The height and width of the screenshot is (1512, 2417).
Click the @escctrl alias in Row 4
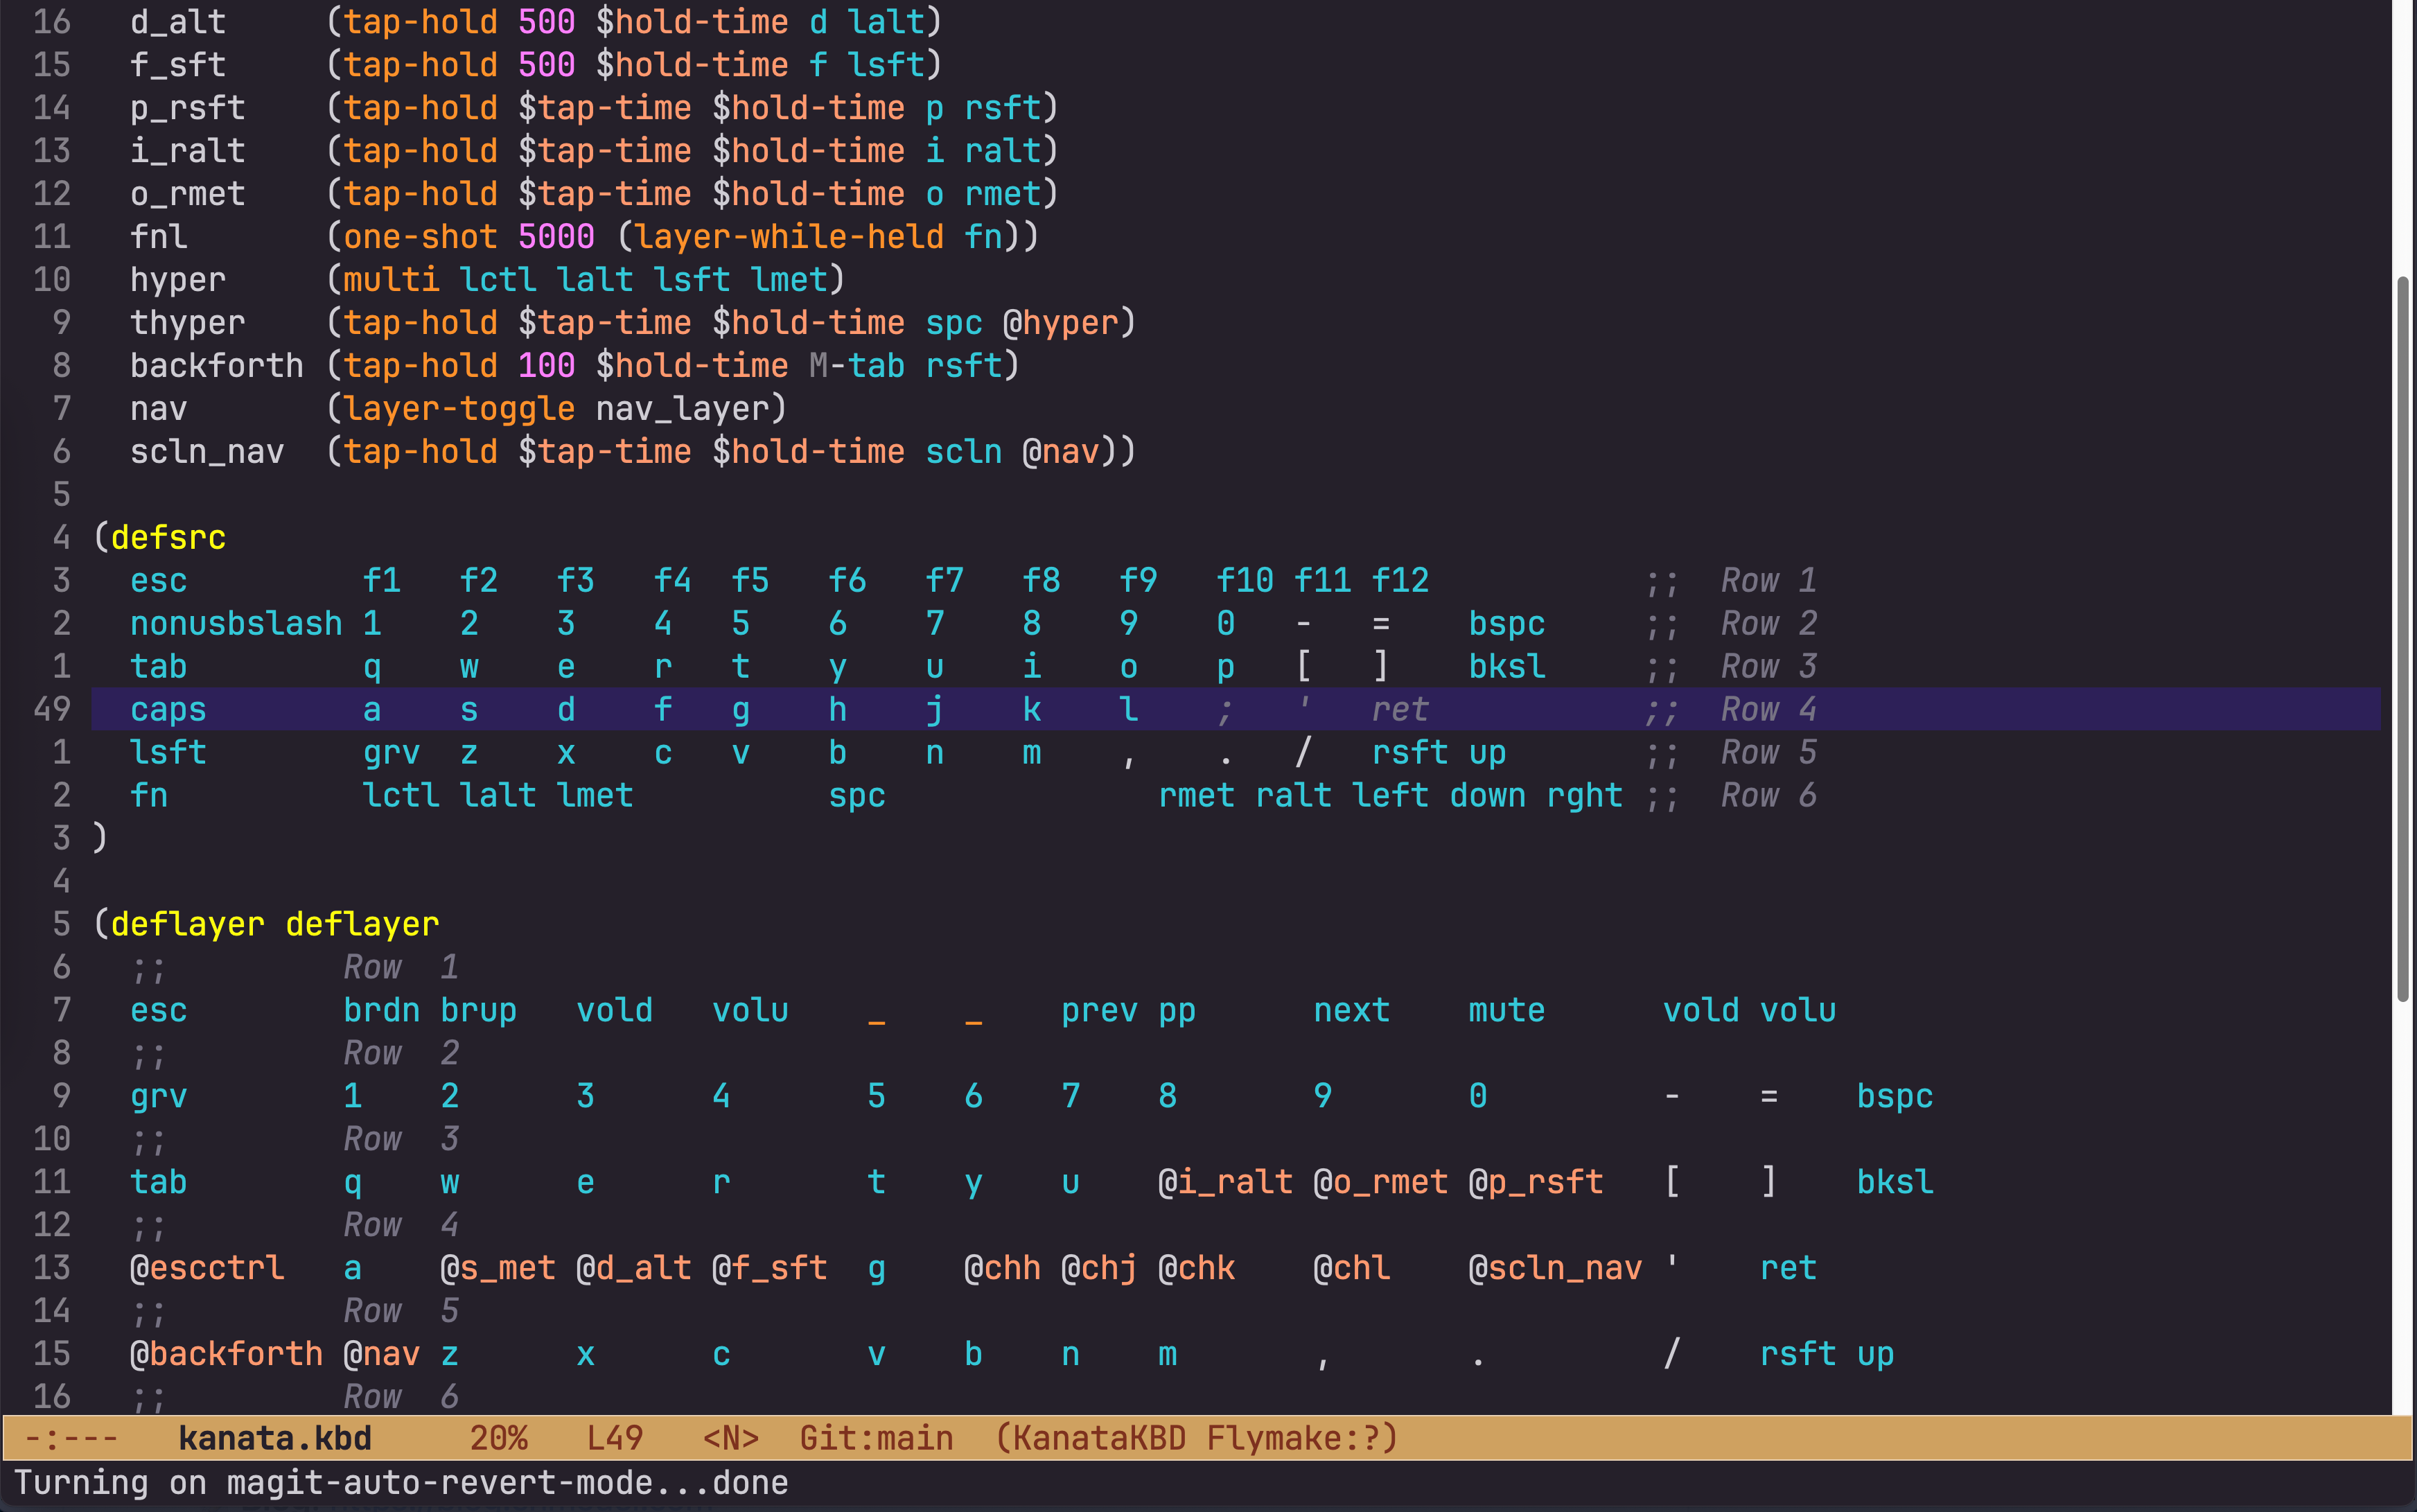[x=207, y=1268]
